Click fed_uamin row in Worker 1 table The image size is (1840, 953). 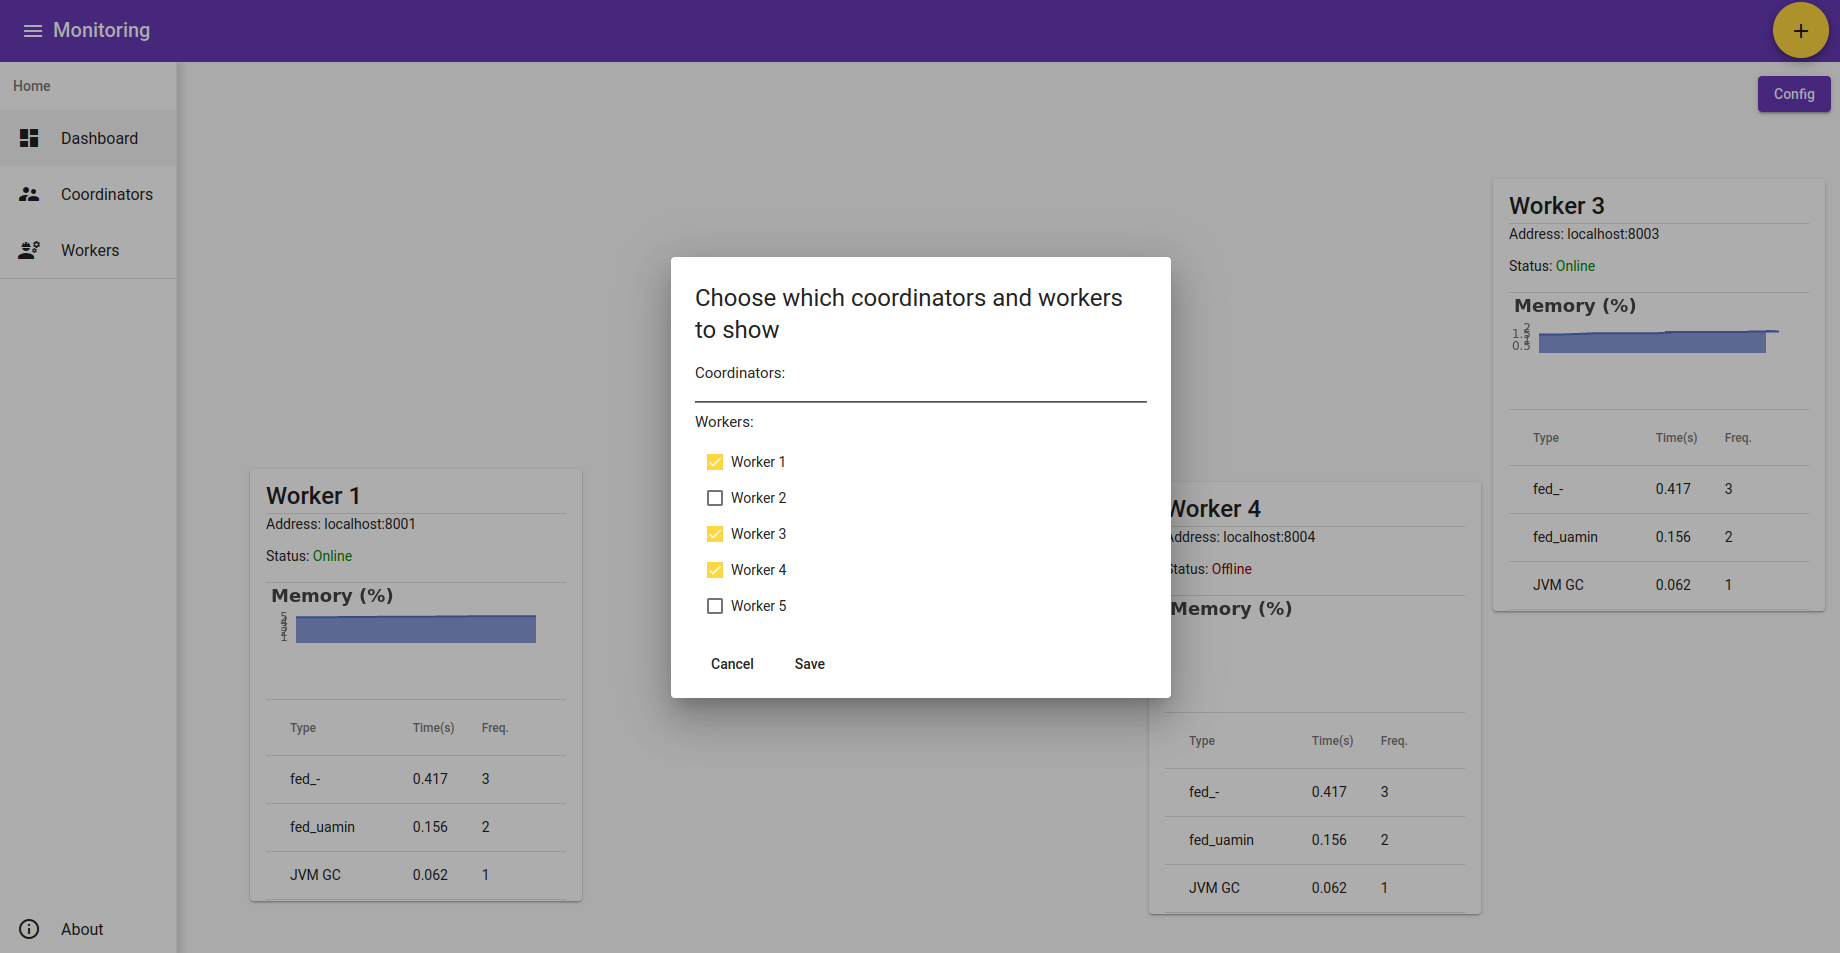(x=416, y=827)
